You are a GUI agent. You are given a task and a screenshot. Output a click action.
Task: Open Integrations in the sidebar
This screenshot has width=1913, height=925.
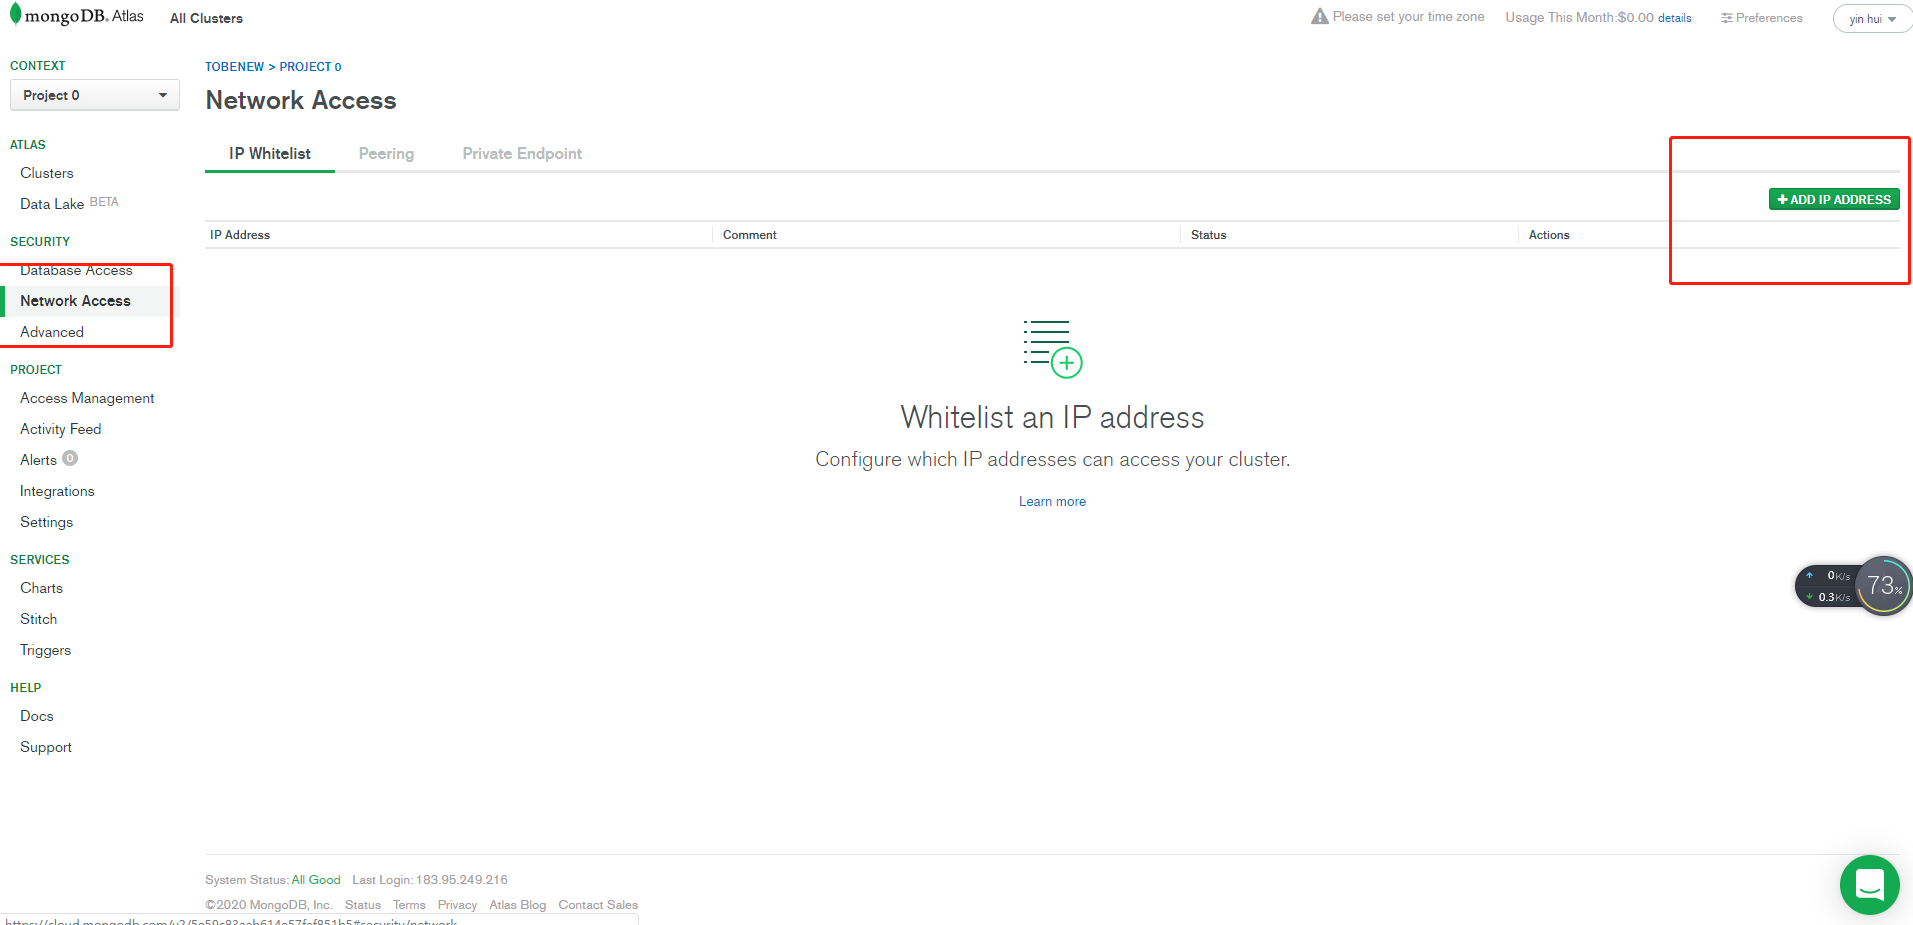pos(57,491)
